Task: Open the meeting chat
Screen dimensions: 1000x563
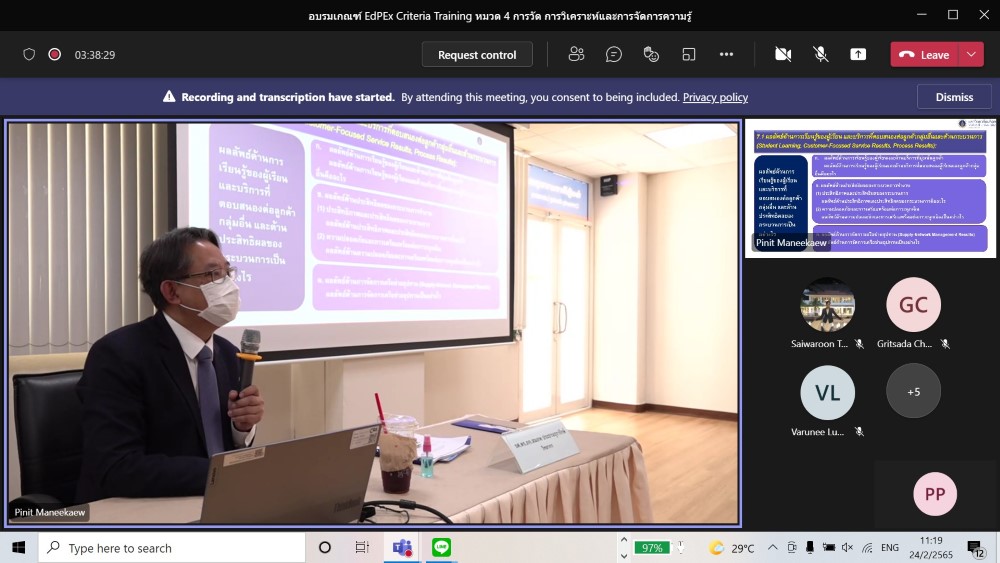Action: point(614,54)
